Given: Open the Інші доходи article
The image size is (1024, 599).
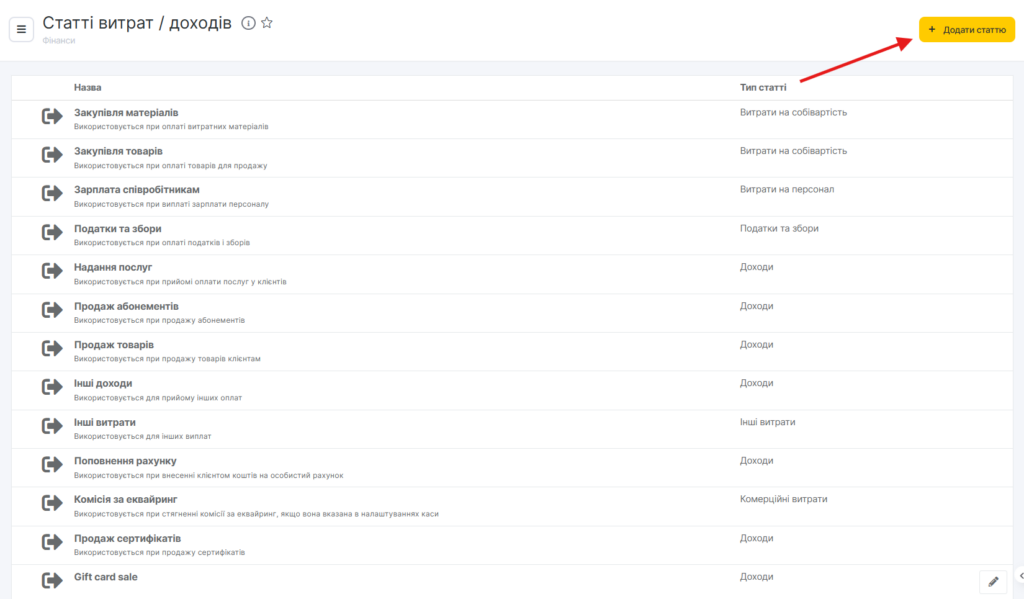Looking at the screenshot, I should click(x=103, y=383).
